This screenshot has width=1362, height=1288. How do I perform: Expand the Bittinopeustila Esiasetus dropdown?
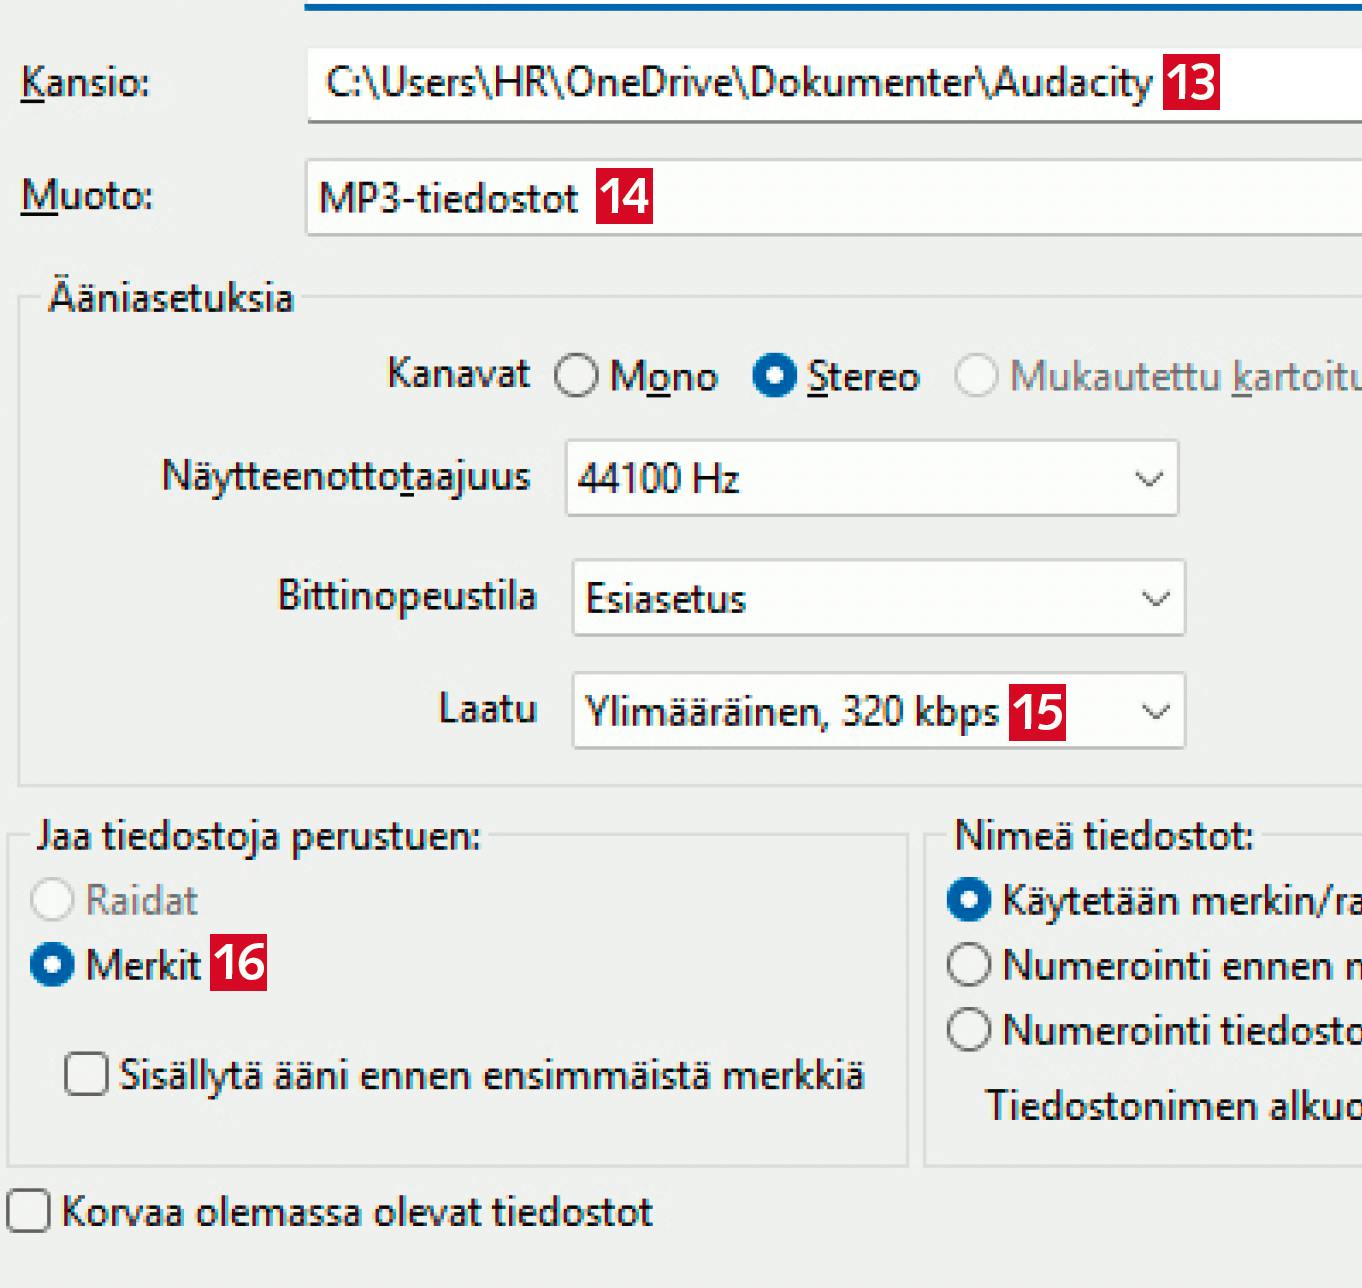tap(878, 598)
